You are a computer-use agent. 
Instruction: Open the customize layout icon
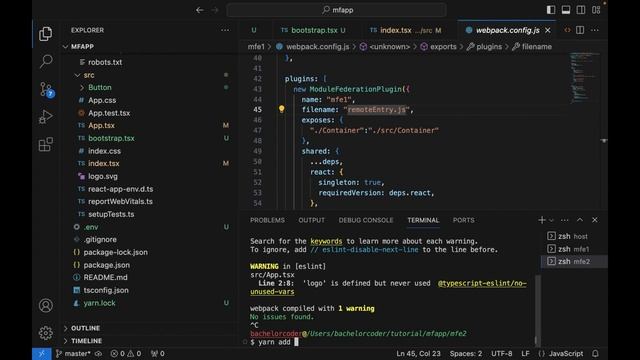click(x=596, y=10)
